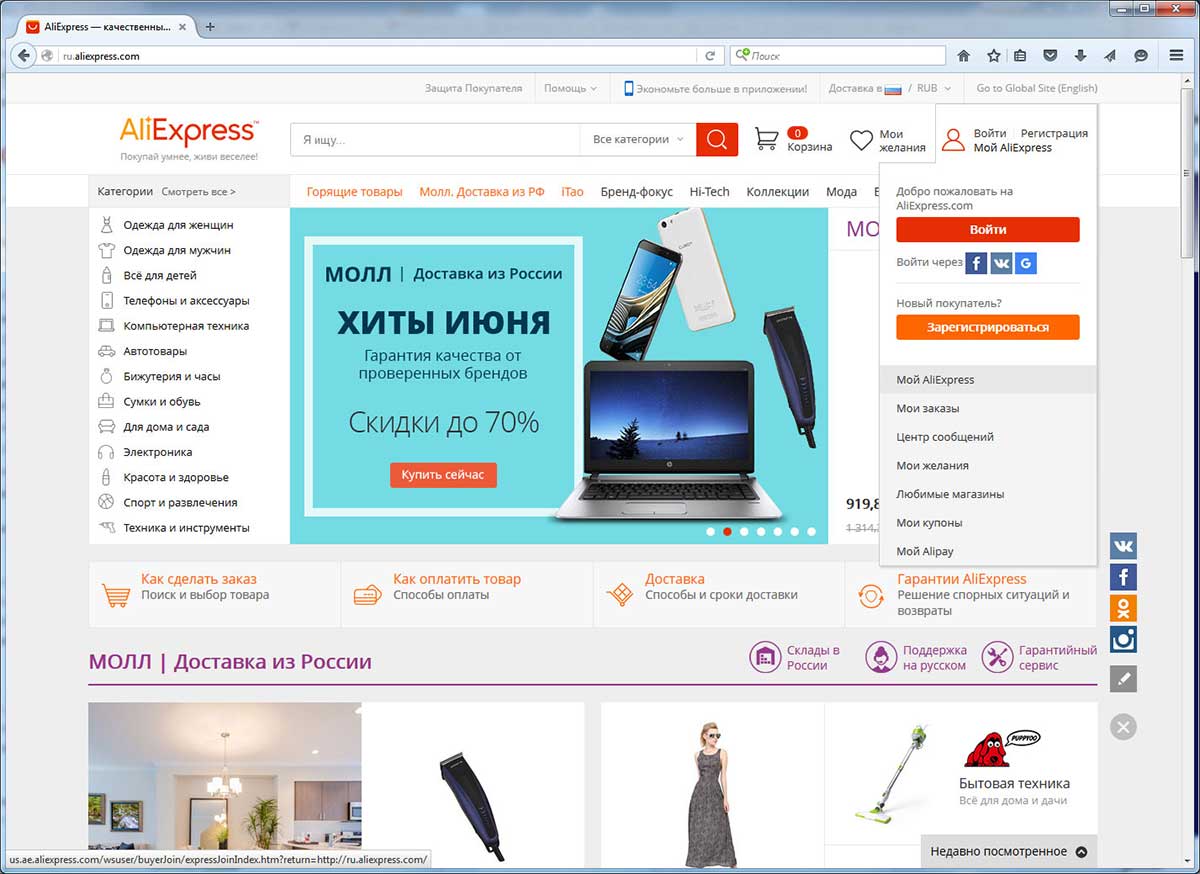Reload the page
1200x874 pixels.
(710, 56)
